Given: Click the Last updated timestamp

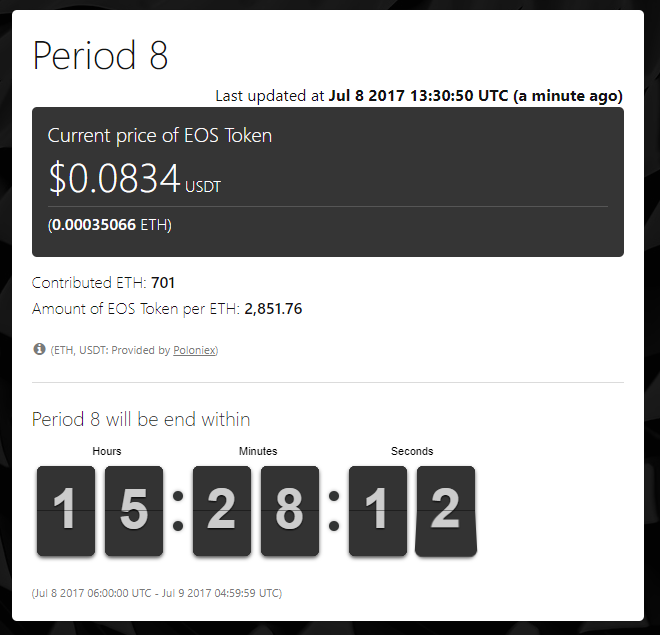Looking at the screenshot, I should click(x=419, y=96).
